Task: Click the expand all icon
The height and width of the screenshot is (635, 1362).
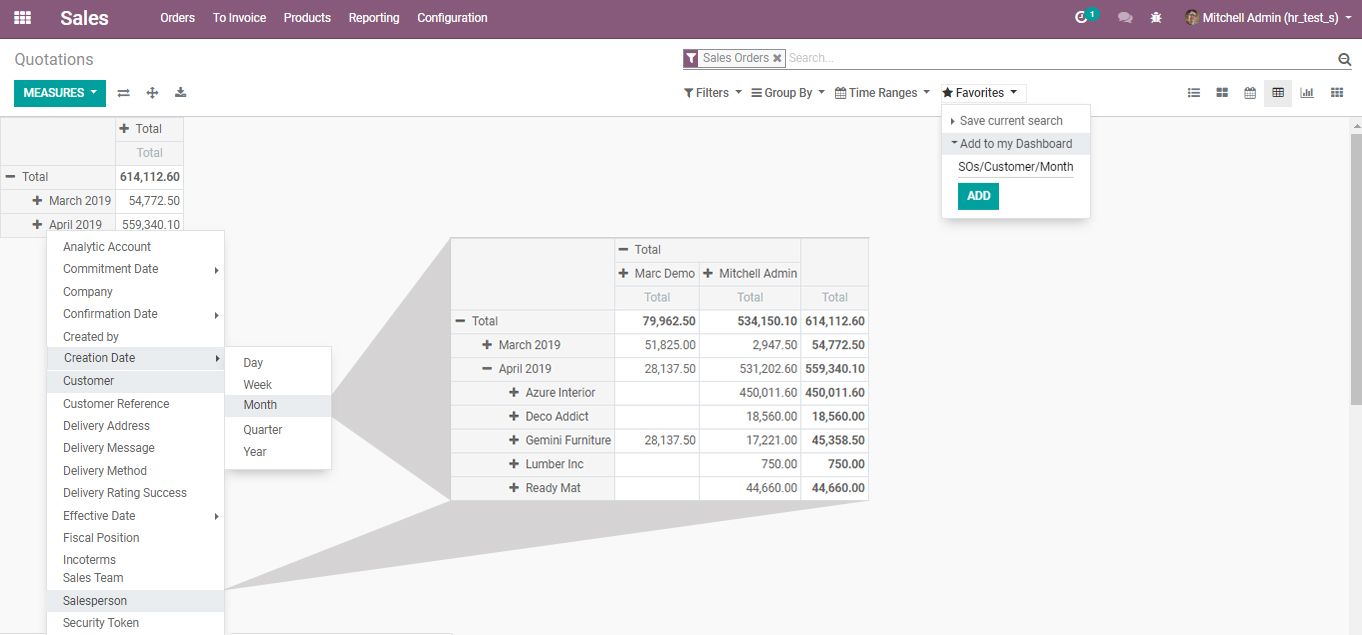Action: click(x=152, y=93)
